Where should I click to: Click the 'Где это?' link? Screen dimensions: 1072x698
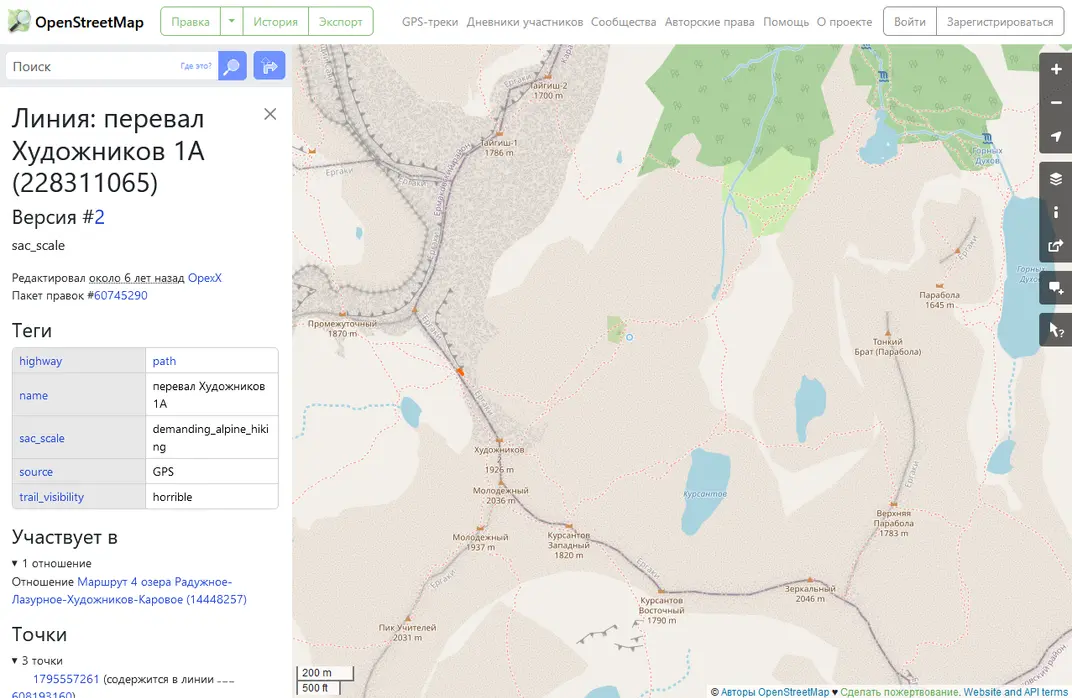click(x=196, y=66)
